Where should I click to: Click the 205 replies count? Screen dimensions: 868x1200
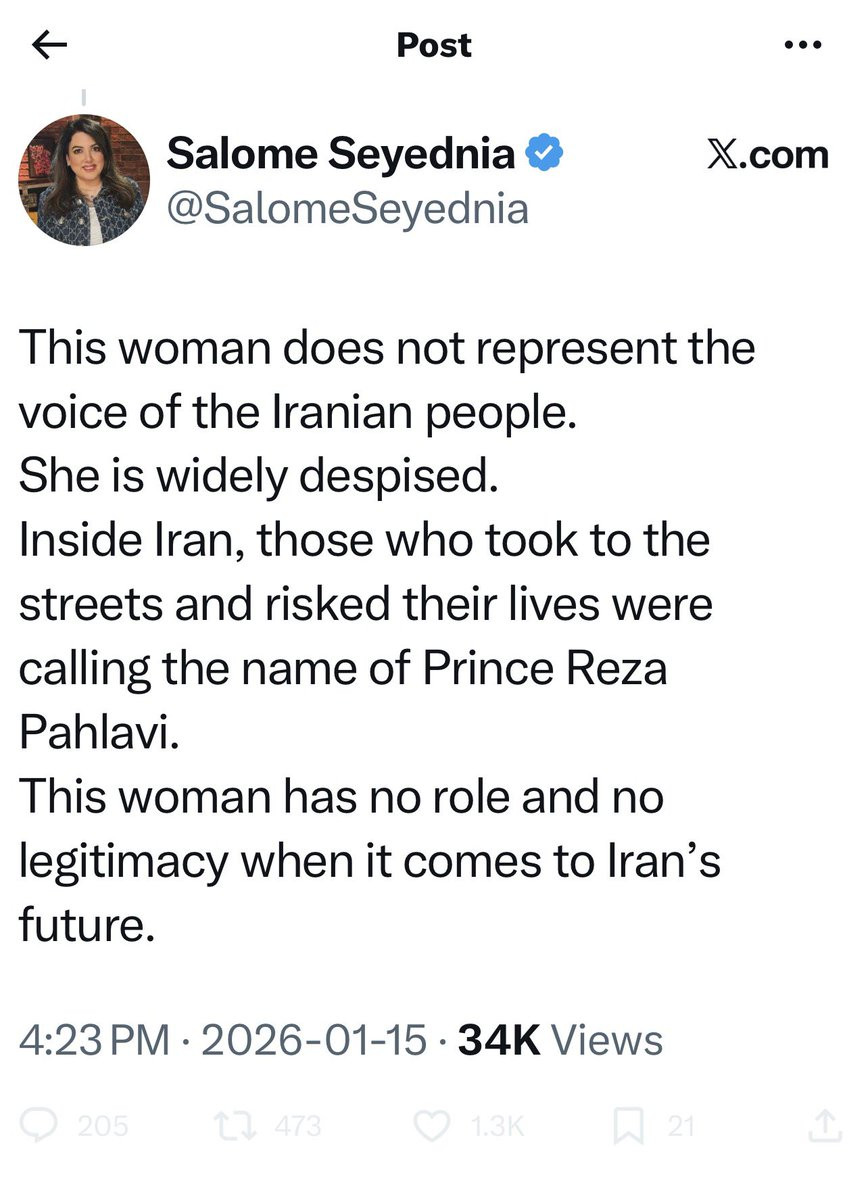[102, 1127]
